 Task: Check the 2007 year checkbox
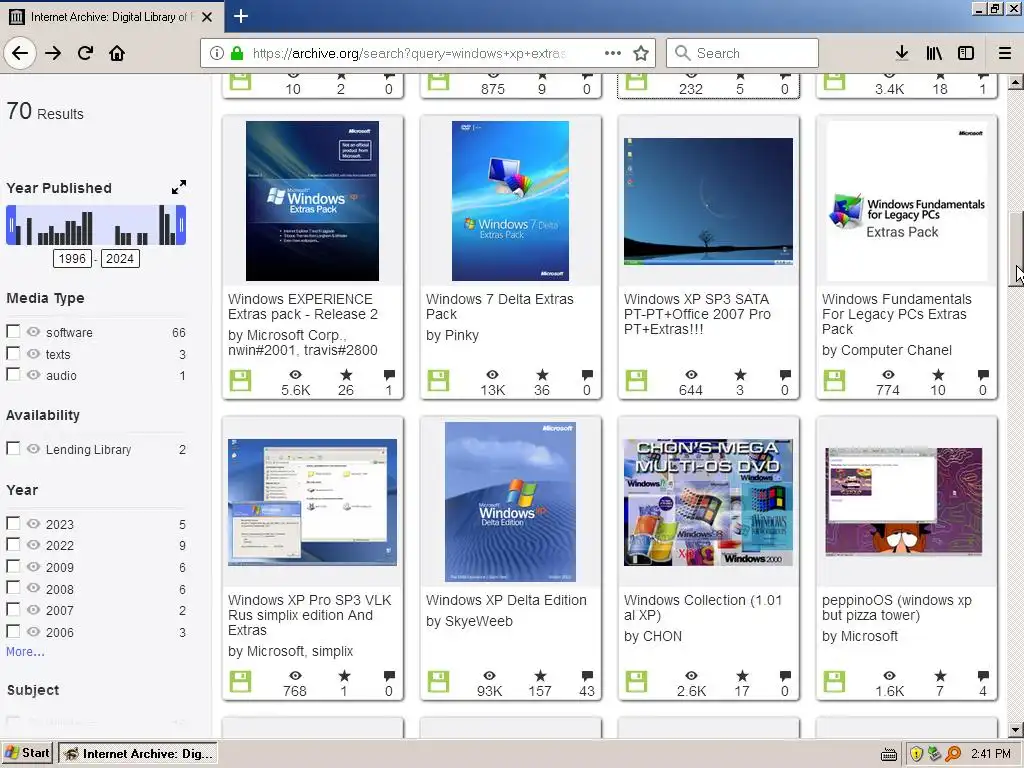(13, 609)
